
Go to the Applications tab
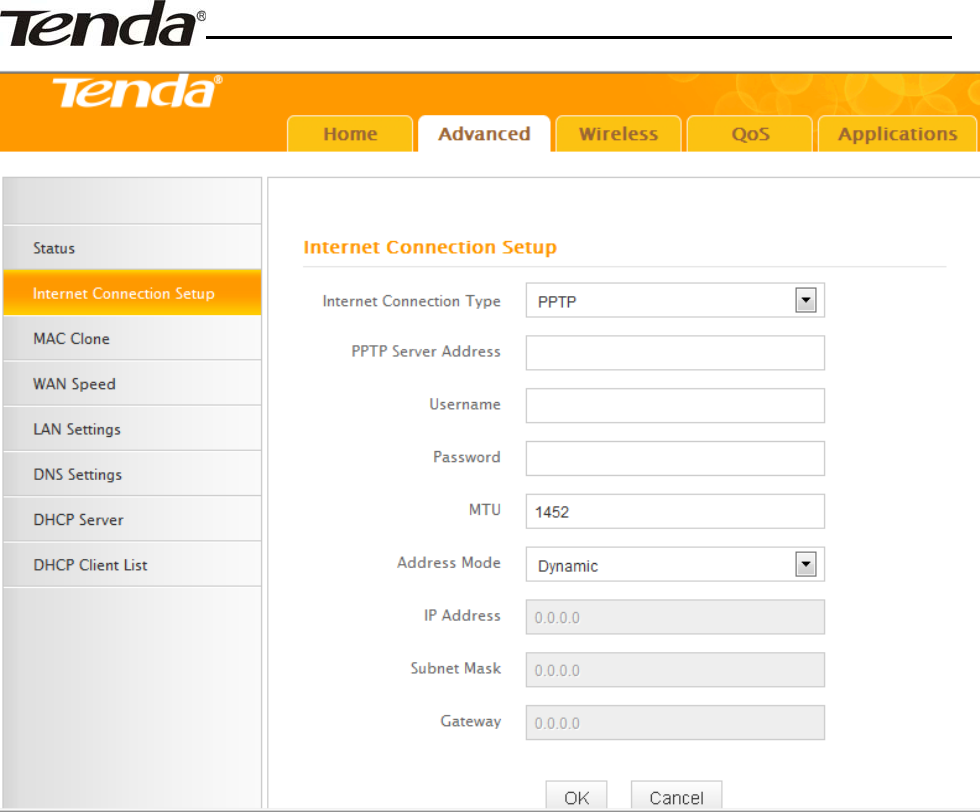pyautogui.click(x=898, y=133)
